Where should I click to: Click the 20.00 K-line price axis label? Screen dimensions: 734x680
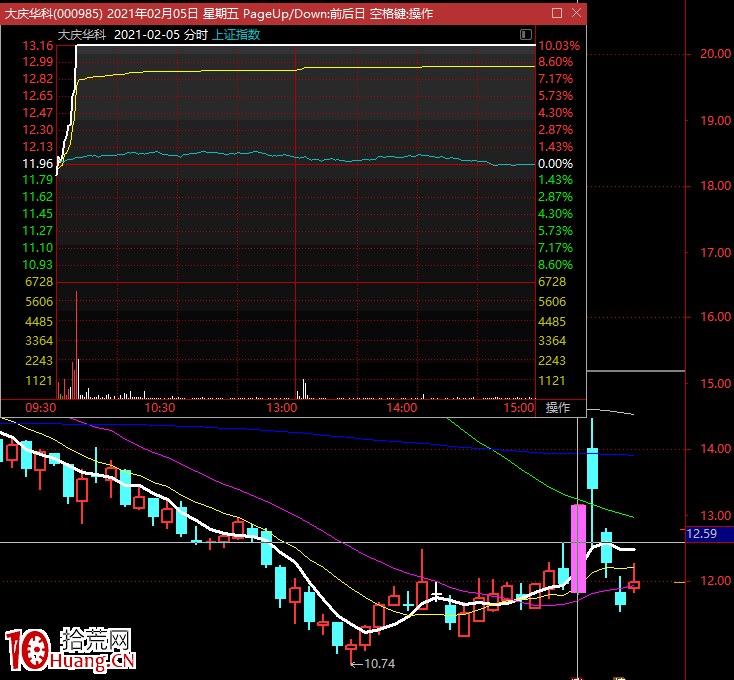coord(715,54)
